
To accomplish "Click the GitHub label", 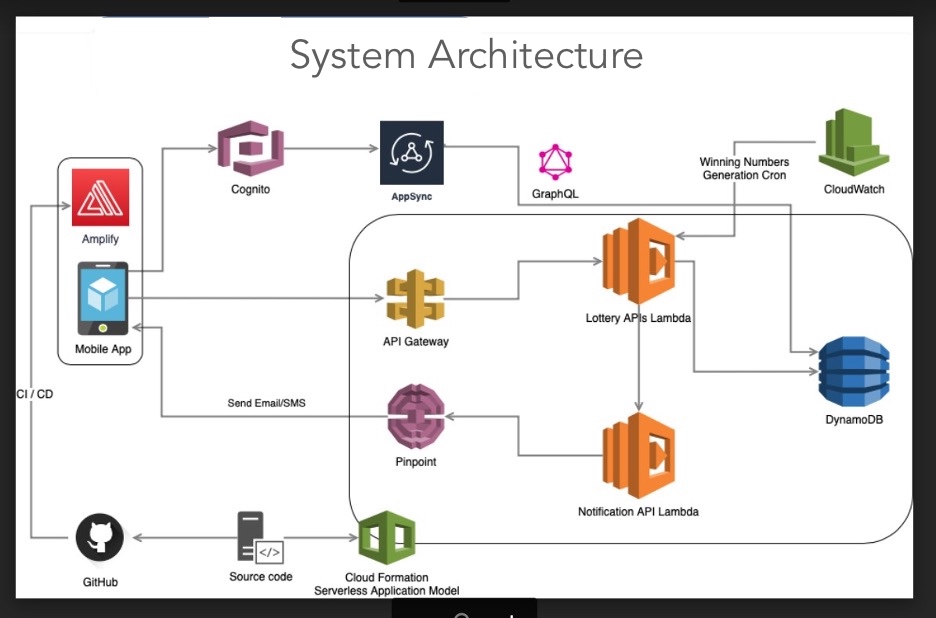I will click(x=100, y=582).
